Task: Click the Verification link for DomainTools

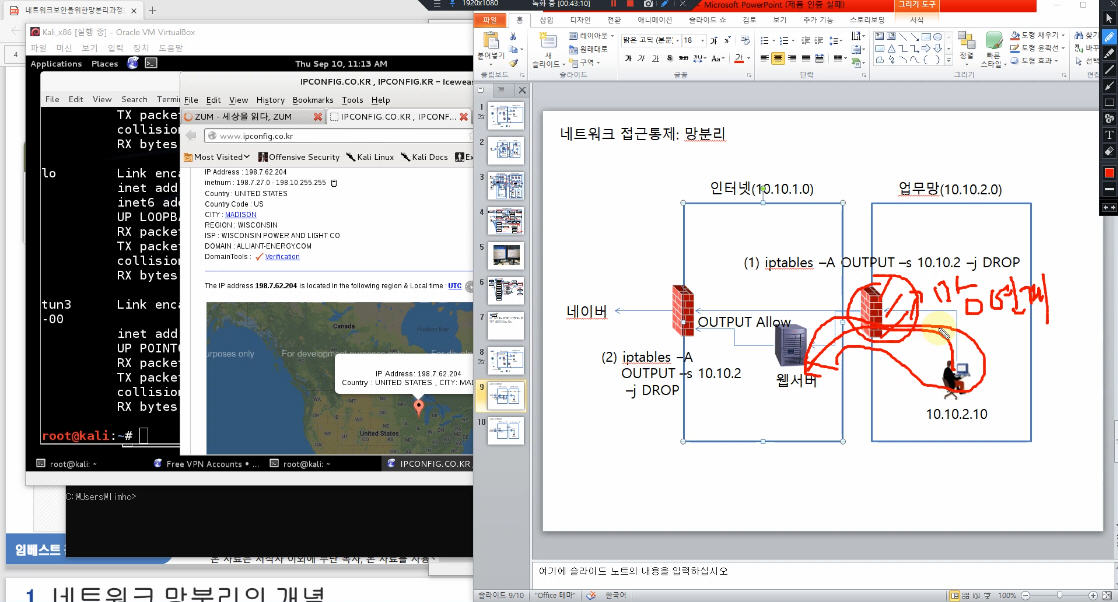Action: tap(282, 257)
